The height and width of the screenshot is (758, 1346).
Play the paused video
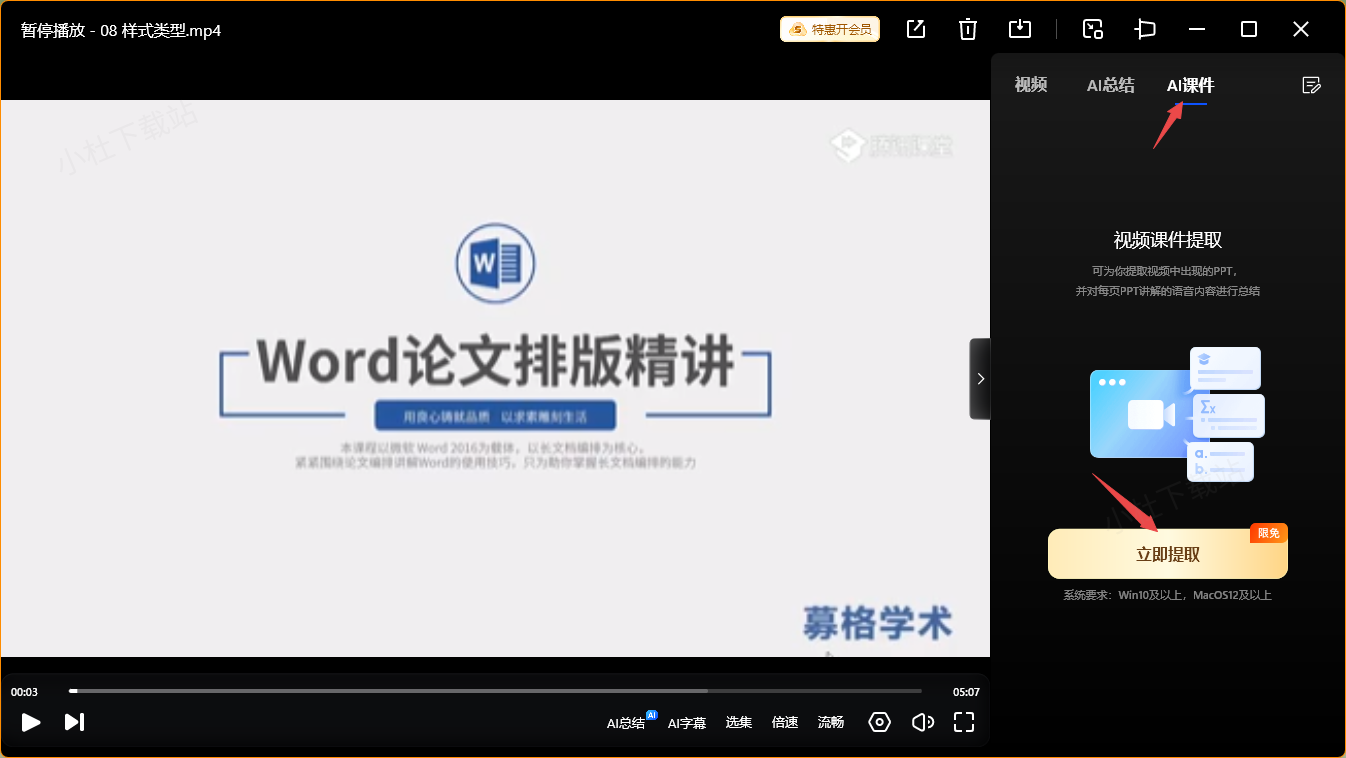pyautogui.click(x=31, y=722)
